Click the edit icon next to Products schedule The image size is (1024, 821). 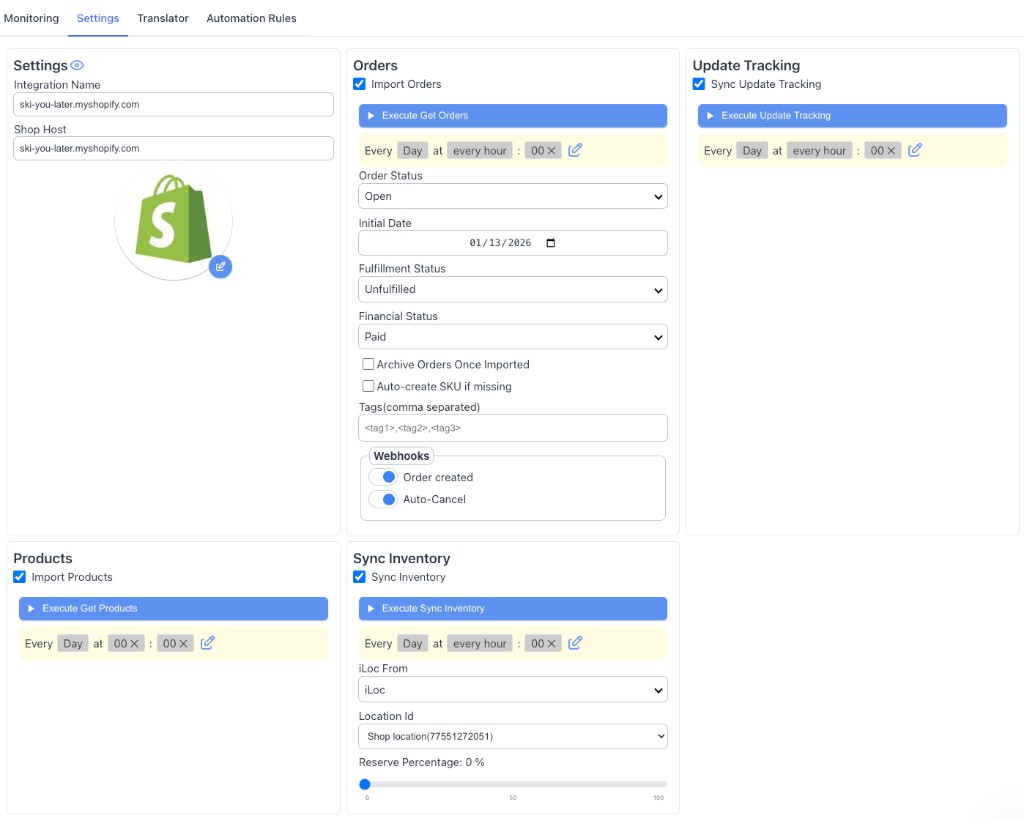[x=207, y=643]
